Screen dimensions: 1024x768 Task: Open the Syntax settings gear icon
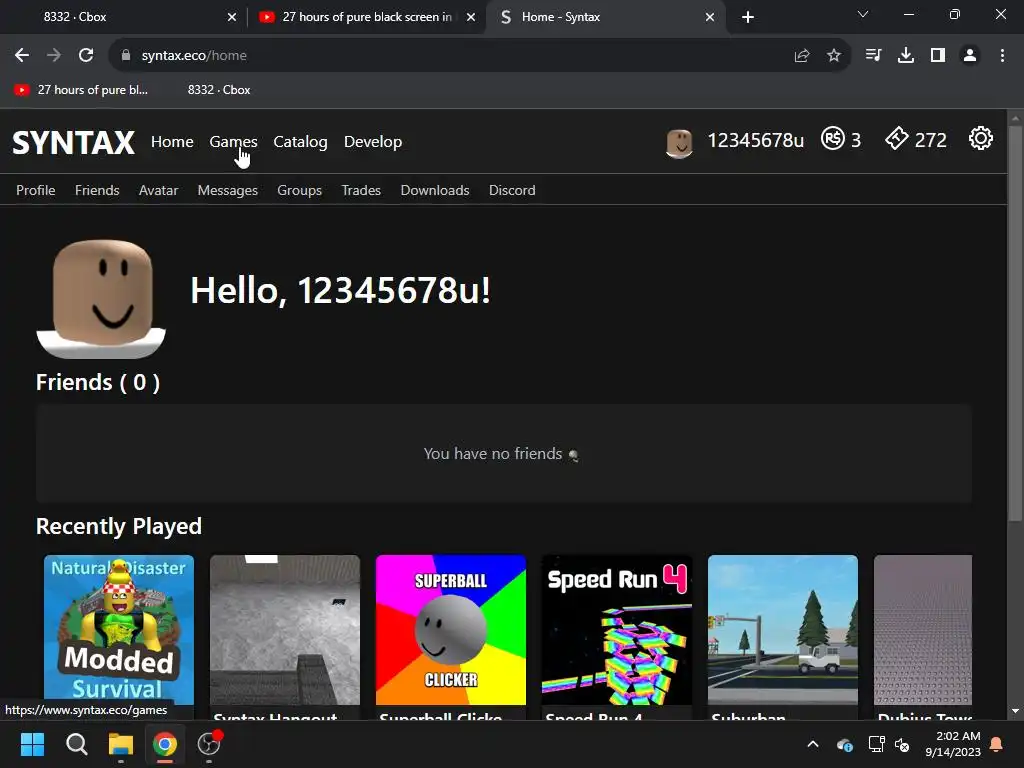coord(980,138)
